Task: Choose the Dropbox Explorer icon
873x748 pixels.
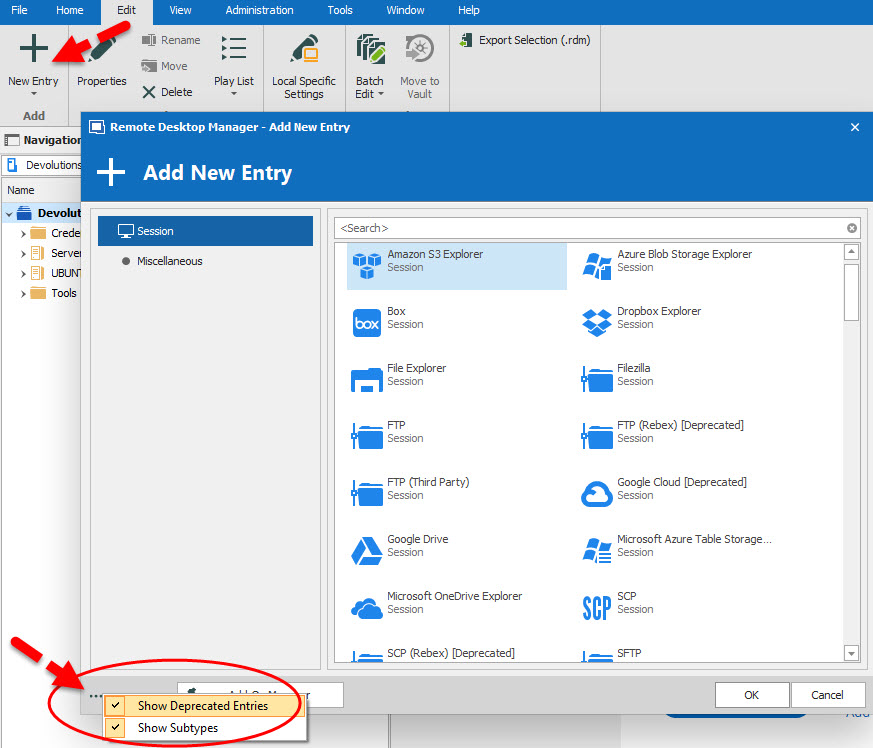Action: click(x=596, y=322)
